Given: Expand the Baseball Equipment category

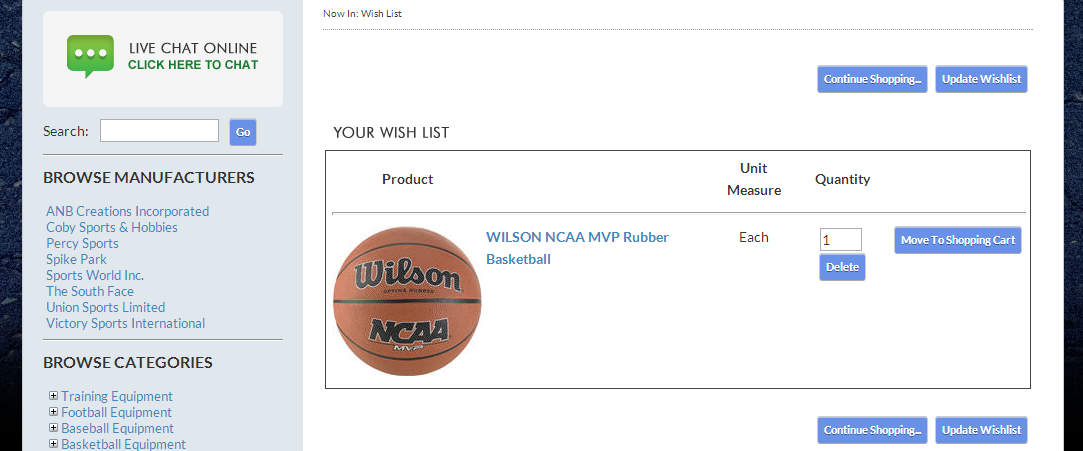Looking at the screenshot, I should 53,428.
